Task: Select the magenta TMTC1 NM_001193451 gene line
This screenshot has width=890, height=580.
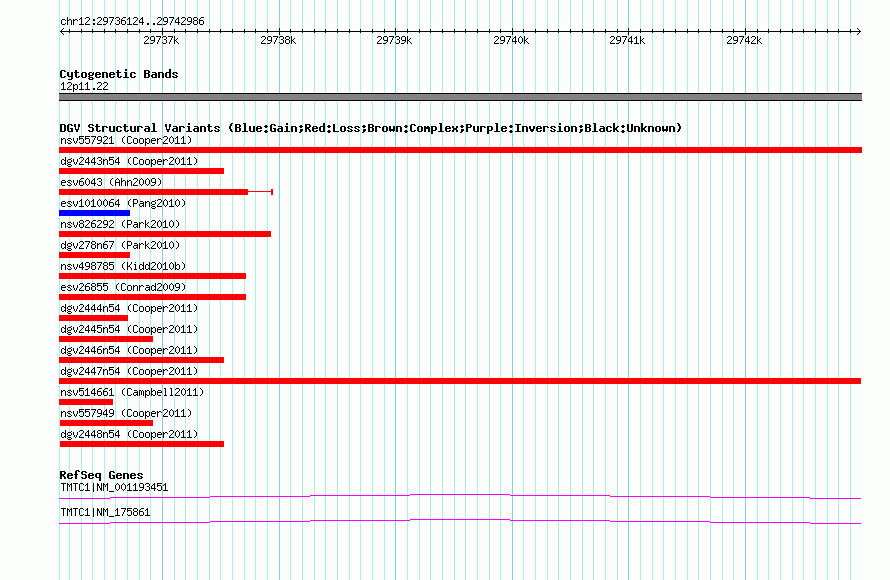Action: [460, 497]
